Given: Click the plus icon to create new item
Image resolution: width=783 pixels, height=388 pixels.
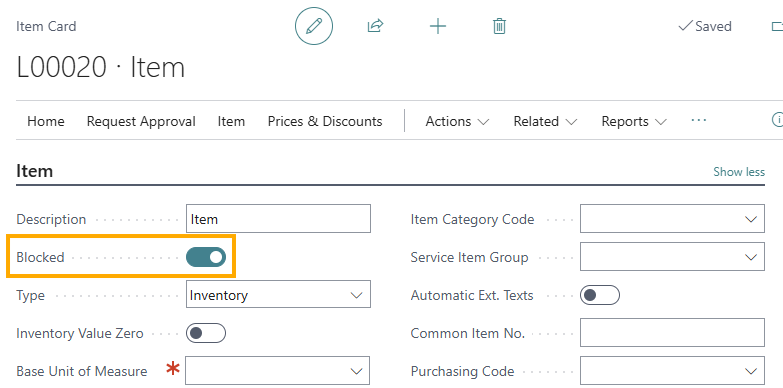Looking at the screenshot, I should [x=437, y=26].
